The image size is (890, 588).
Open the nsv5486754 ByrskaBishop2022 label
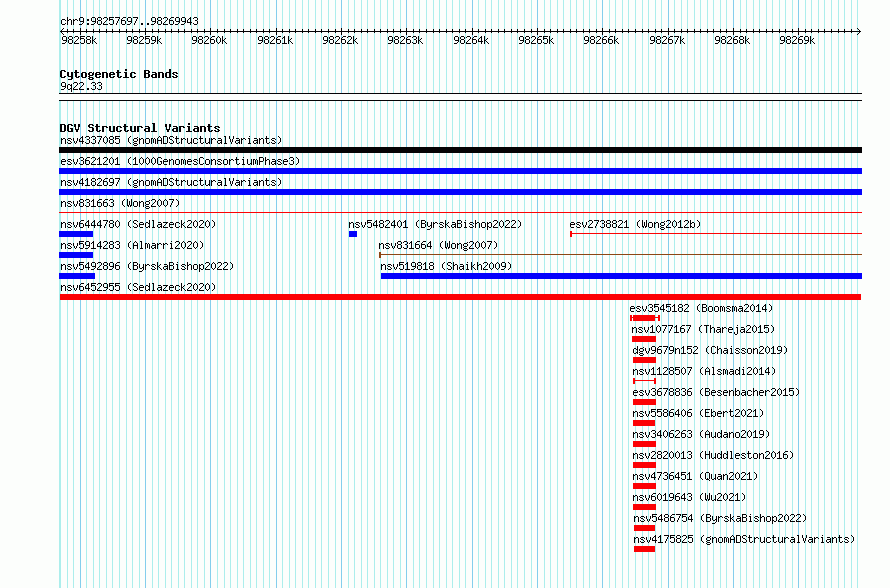(720, 518)
